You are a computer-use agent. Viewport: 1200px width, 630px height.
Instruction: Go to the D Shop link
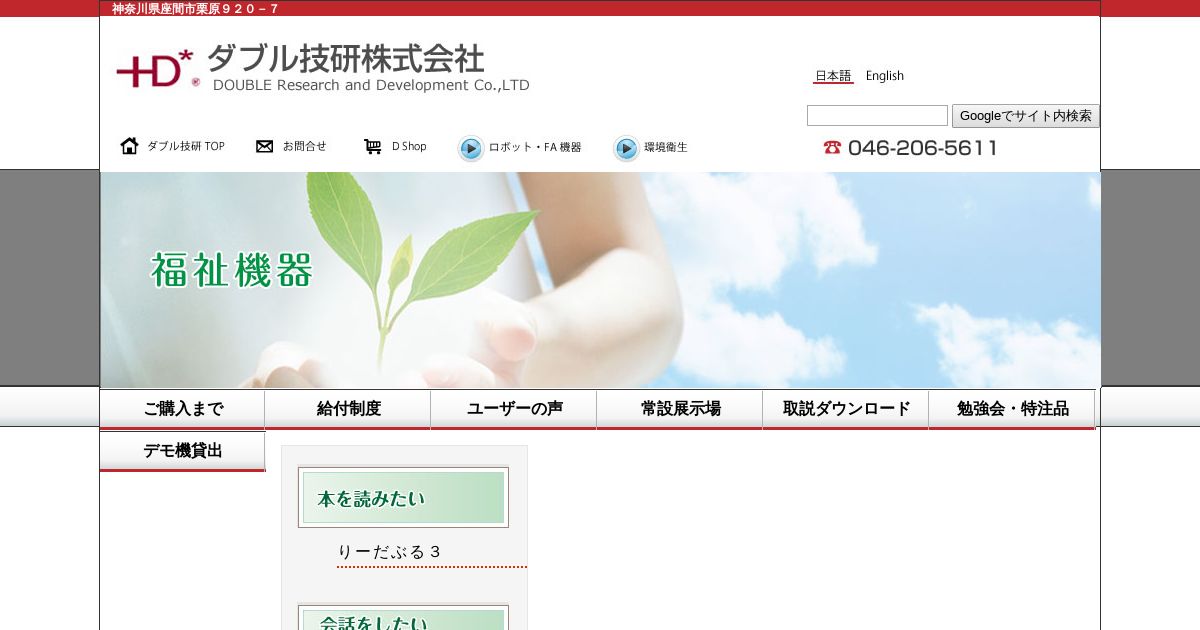point(409,146)
